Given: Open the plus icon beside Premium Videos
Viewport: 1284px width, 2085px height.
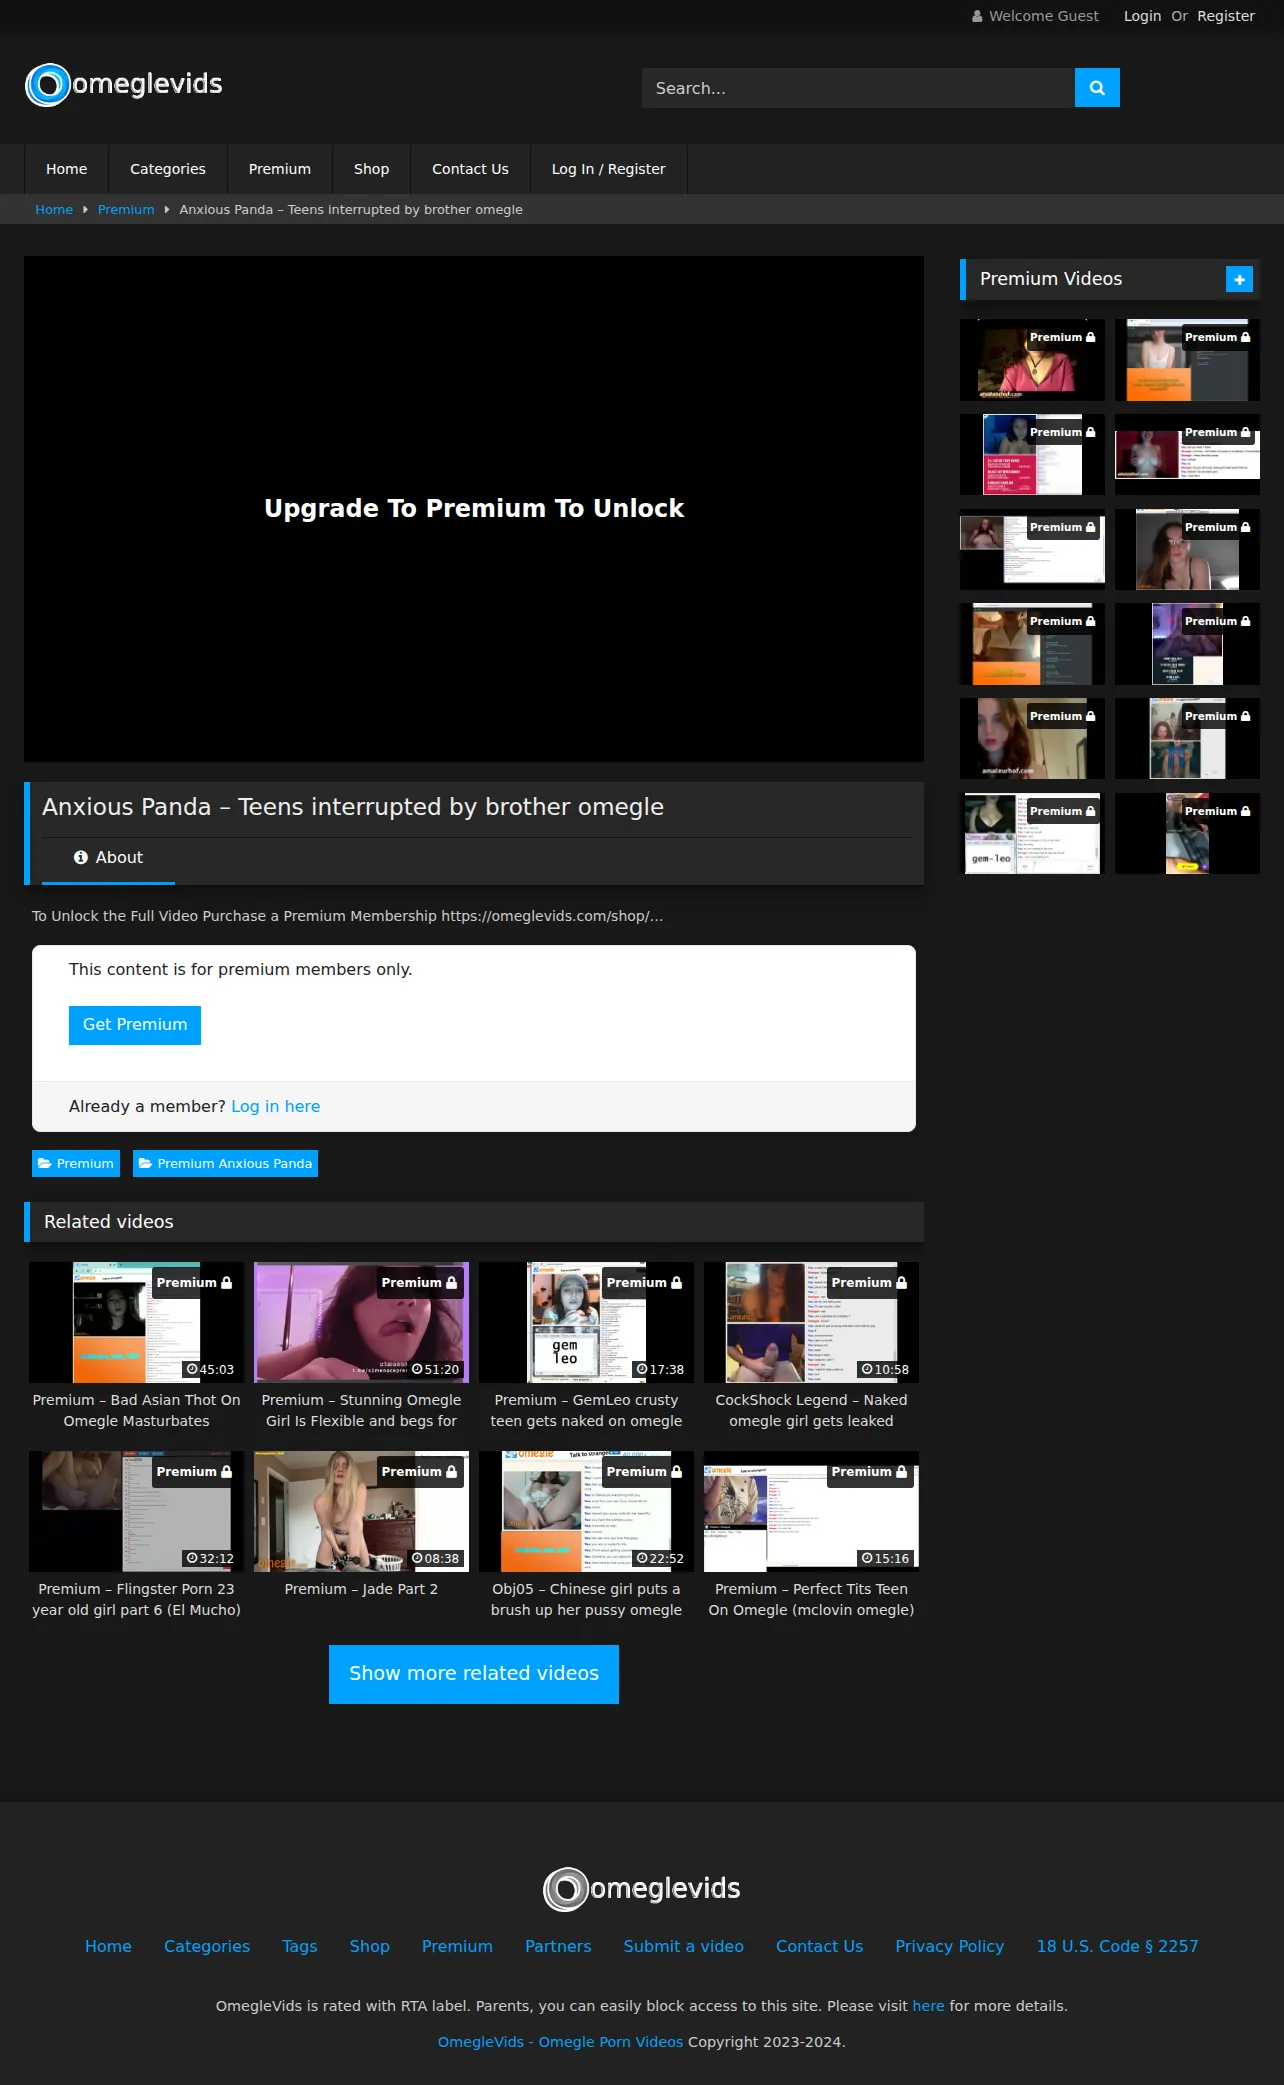Looking at the screenshot, I should pos(1239,280).
